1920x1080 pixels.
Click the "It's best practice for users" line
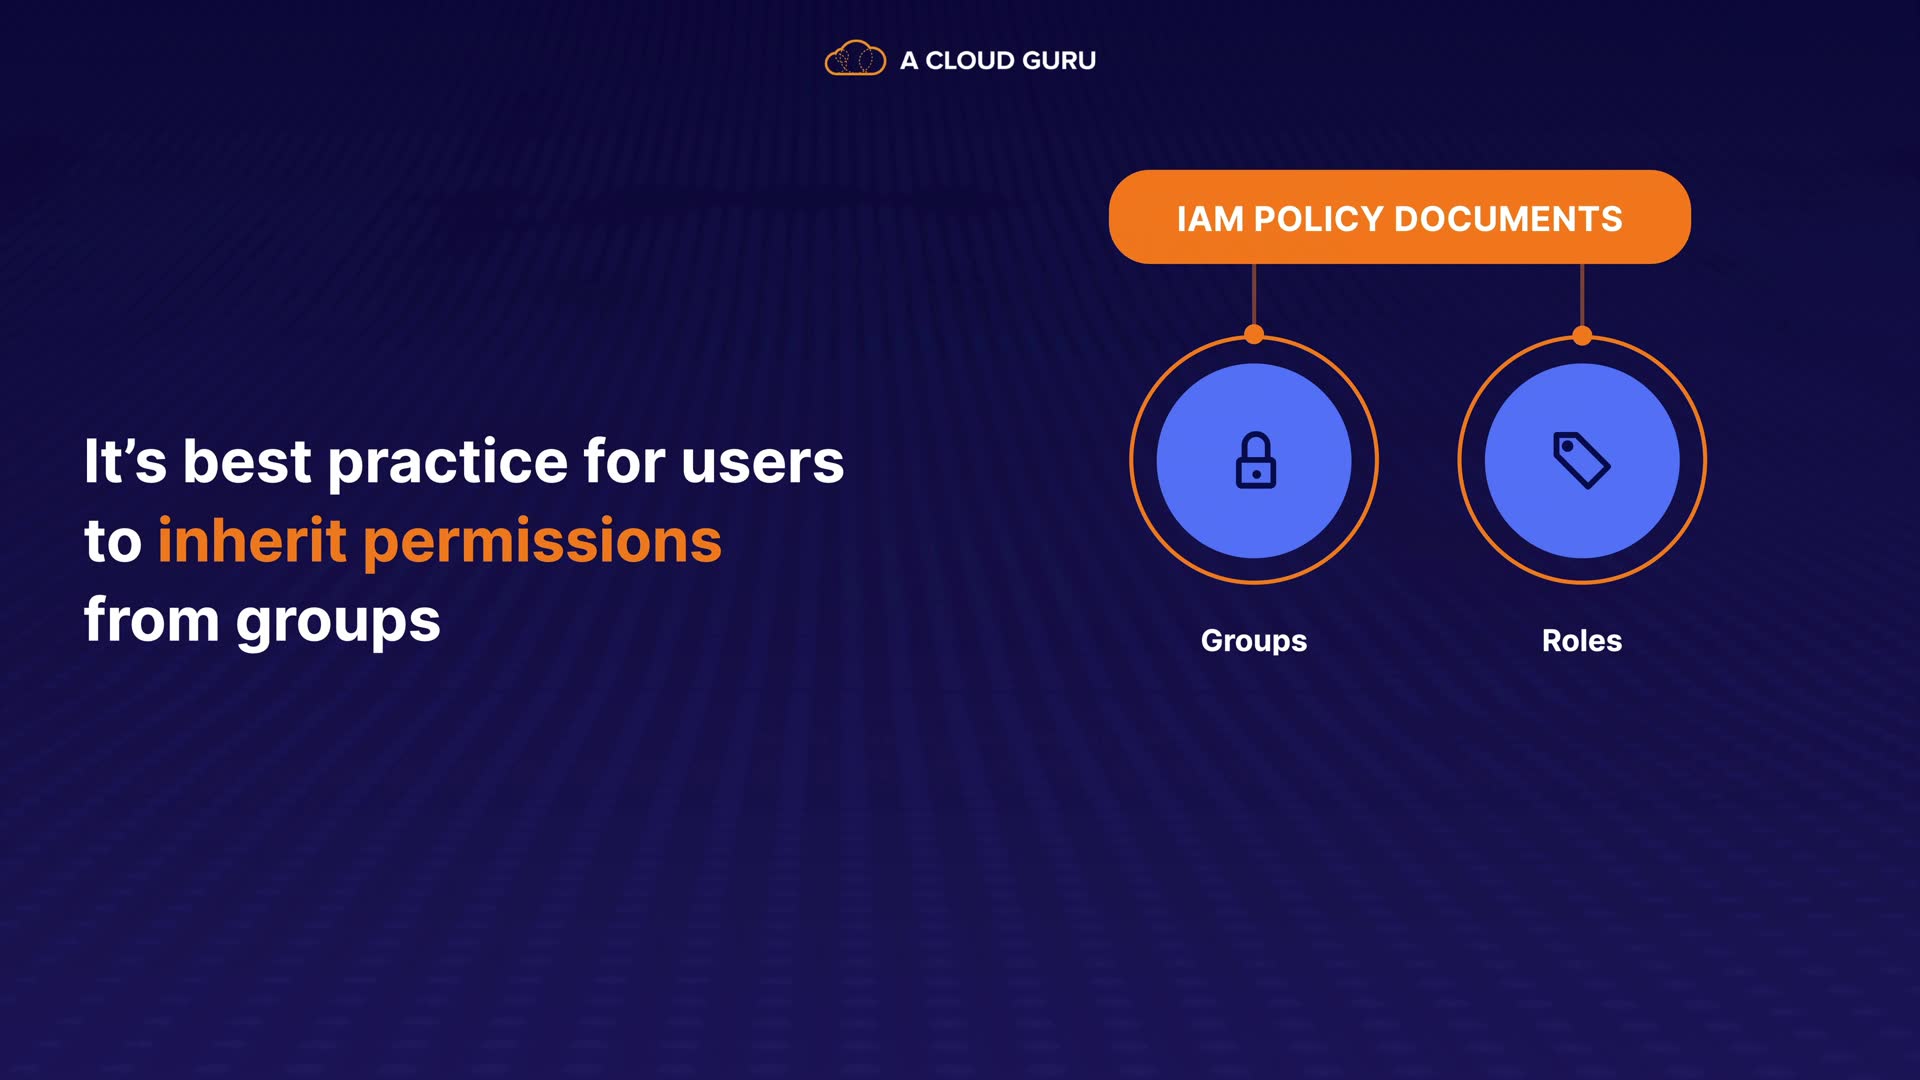463,462
